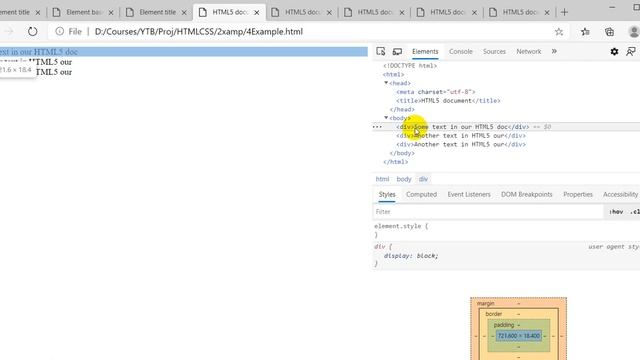The height and width of the screenshot is (360, 640).
Task: Activate the inspect element picker
Action: tap(381, 51)
